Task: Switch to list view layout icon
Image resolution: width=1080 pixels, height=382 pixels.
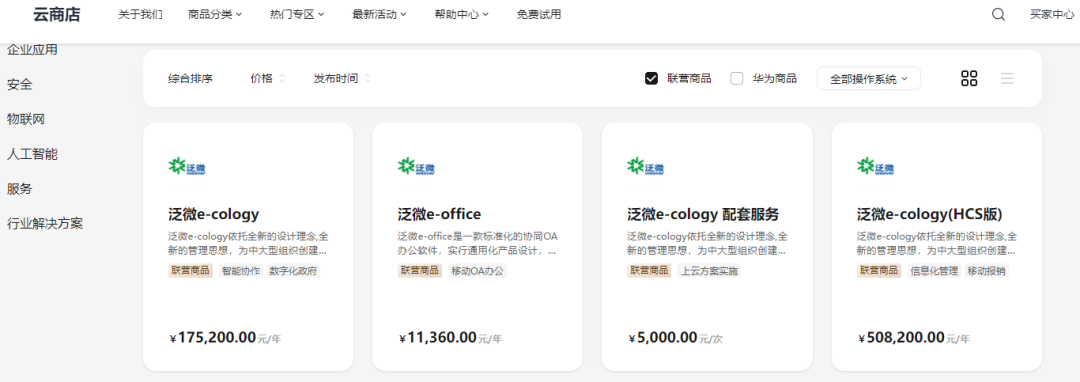Action: [x=1007, y=78]
